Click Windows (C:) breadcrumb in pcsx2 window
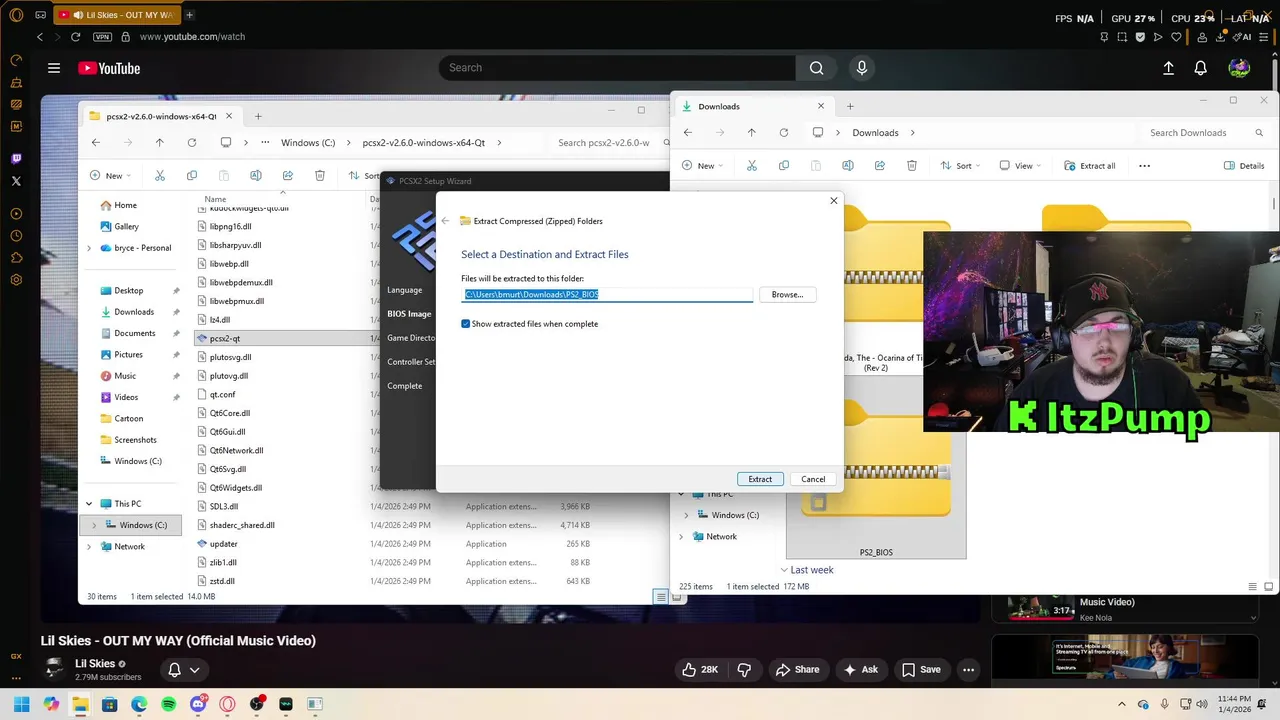This screenshot has height=720, width=1280. tap(308, 143)
